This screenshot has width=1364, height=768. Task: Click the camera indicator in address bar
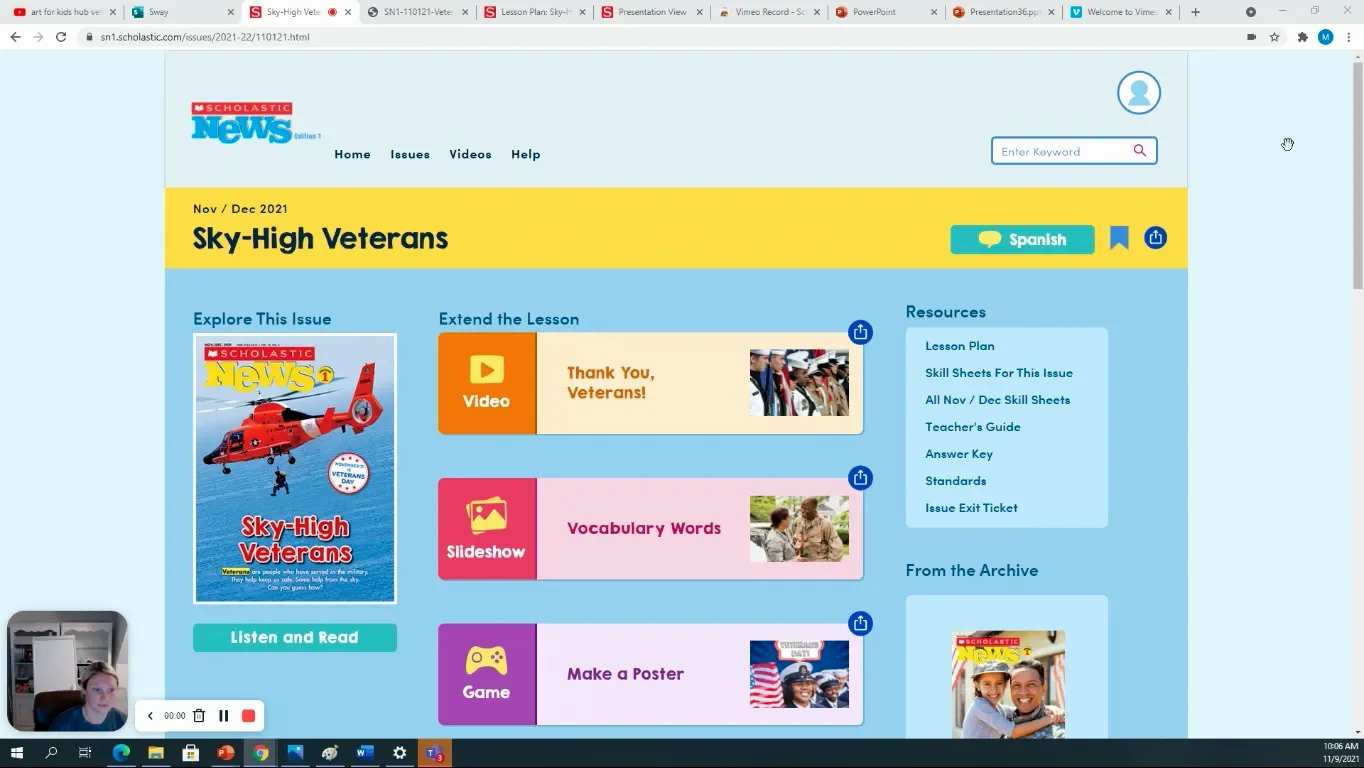(x=1251, y=37)
